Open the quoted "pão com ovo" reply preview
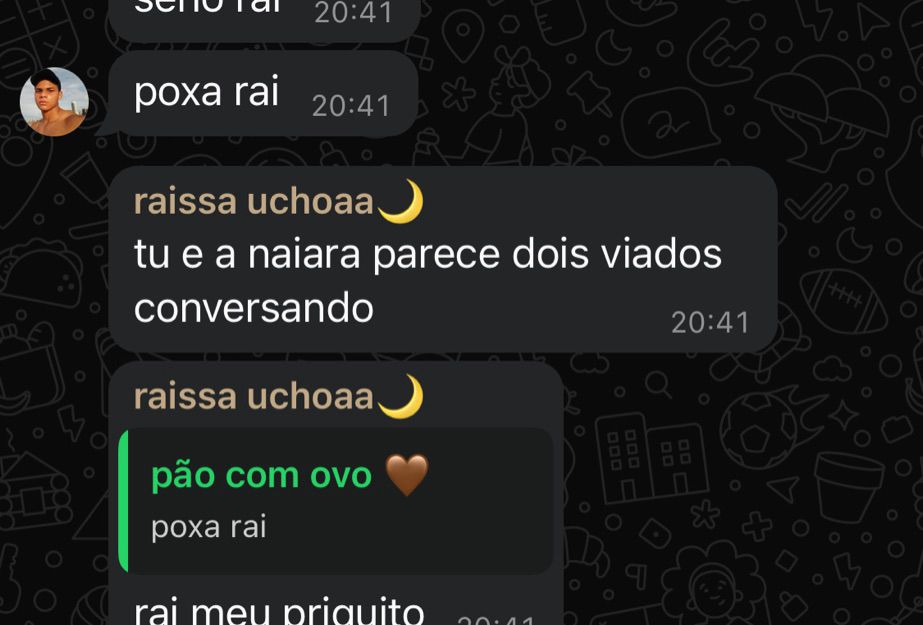This screenshot has width=923, height=625. [336, 501]
